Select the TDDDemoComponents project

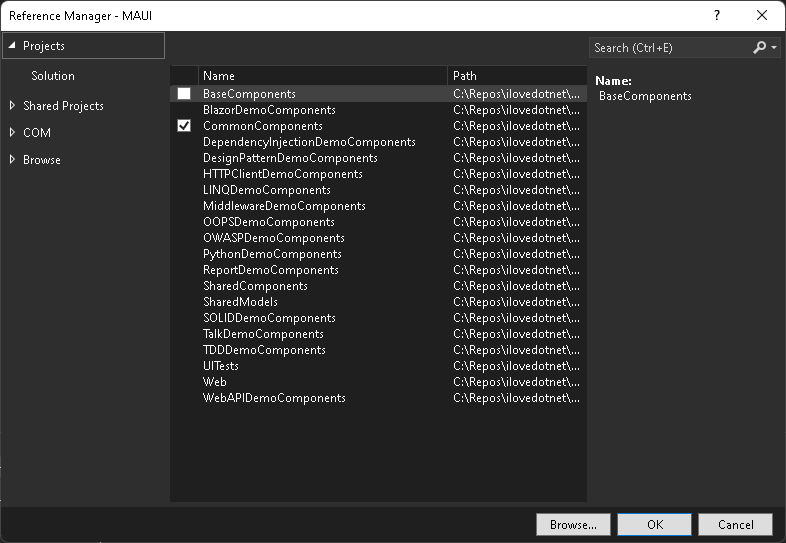click(x=264, y=350)
